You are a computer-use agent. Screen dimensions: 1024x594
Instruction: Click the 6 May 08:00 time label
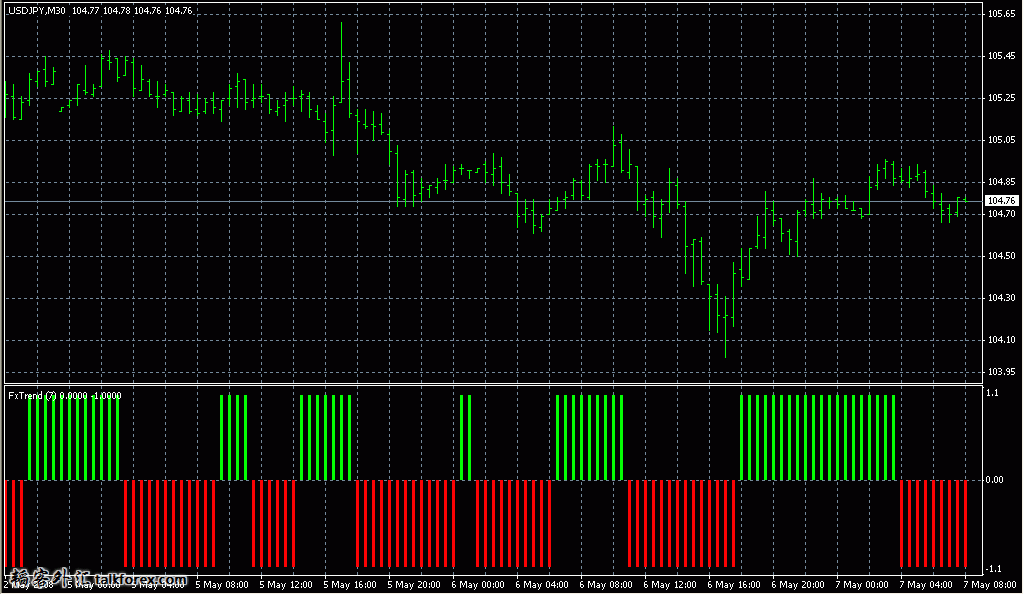pyautogui.click(x=606, y=585)
